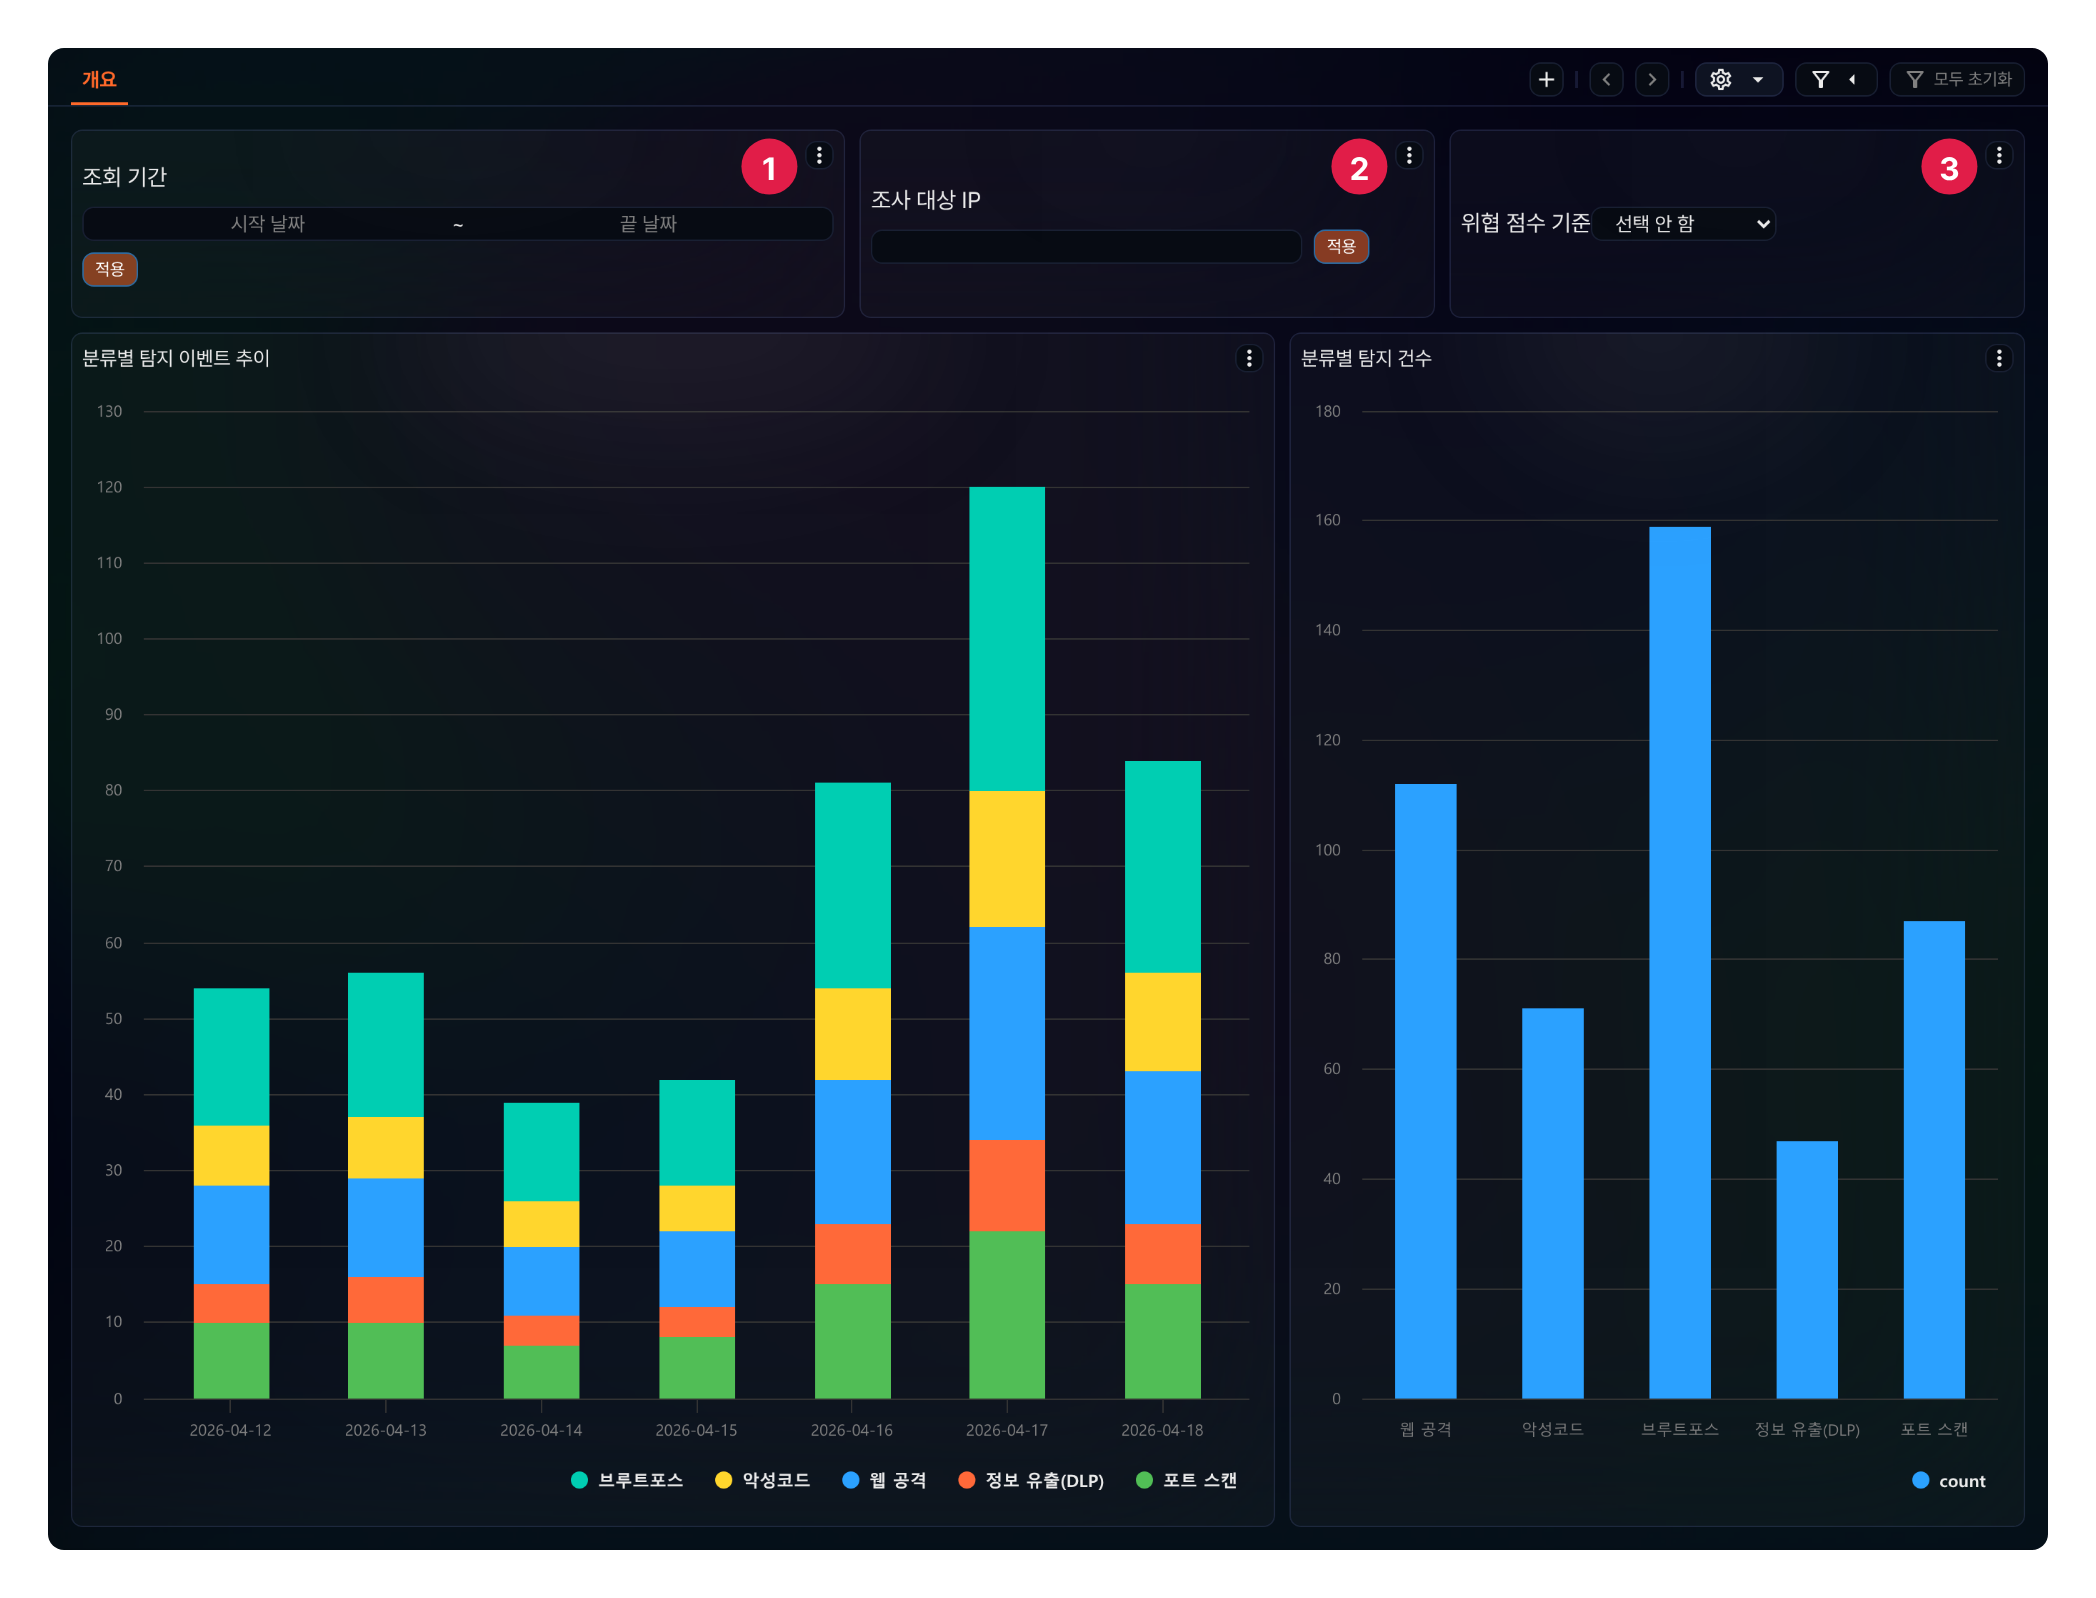Click the 2026-04-12 x-axis date label
Viewport: 2096px width, 1598px height.
pyautogui.click(x=230, y=1430)
